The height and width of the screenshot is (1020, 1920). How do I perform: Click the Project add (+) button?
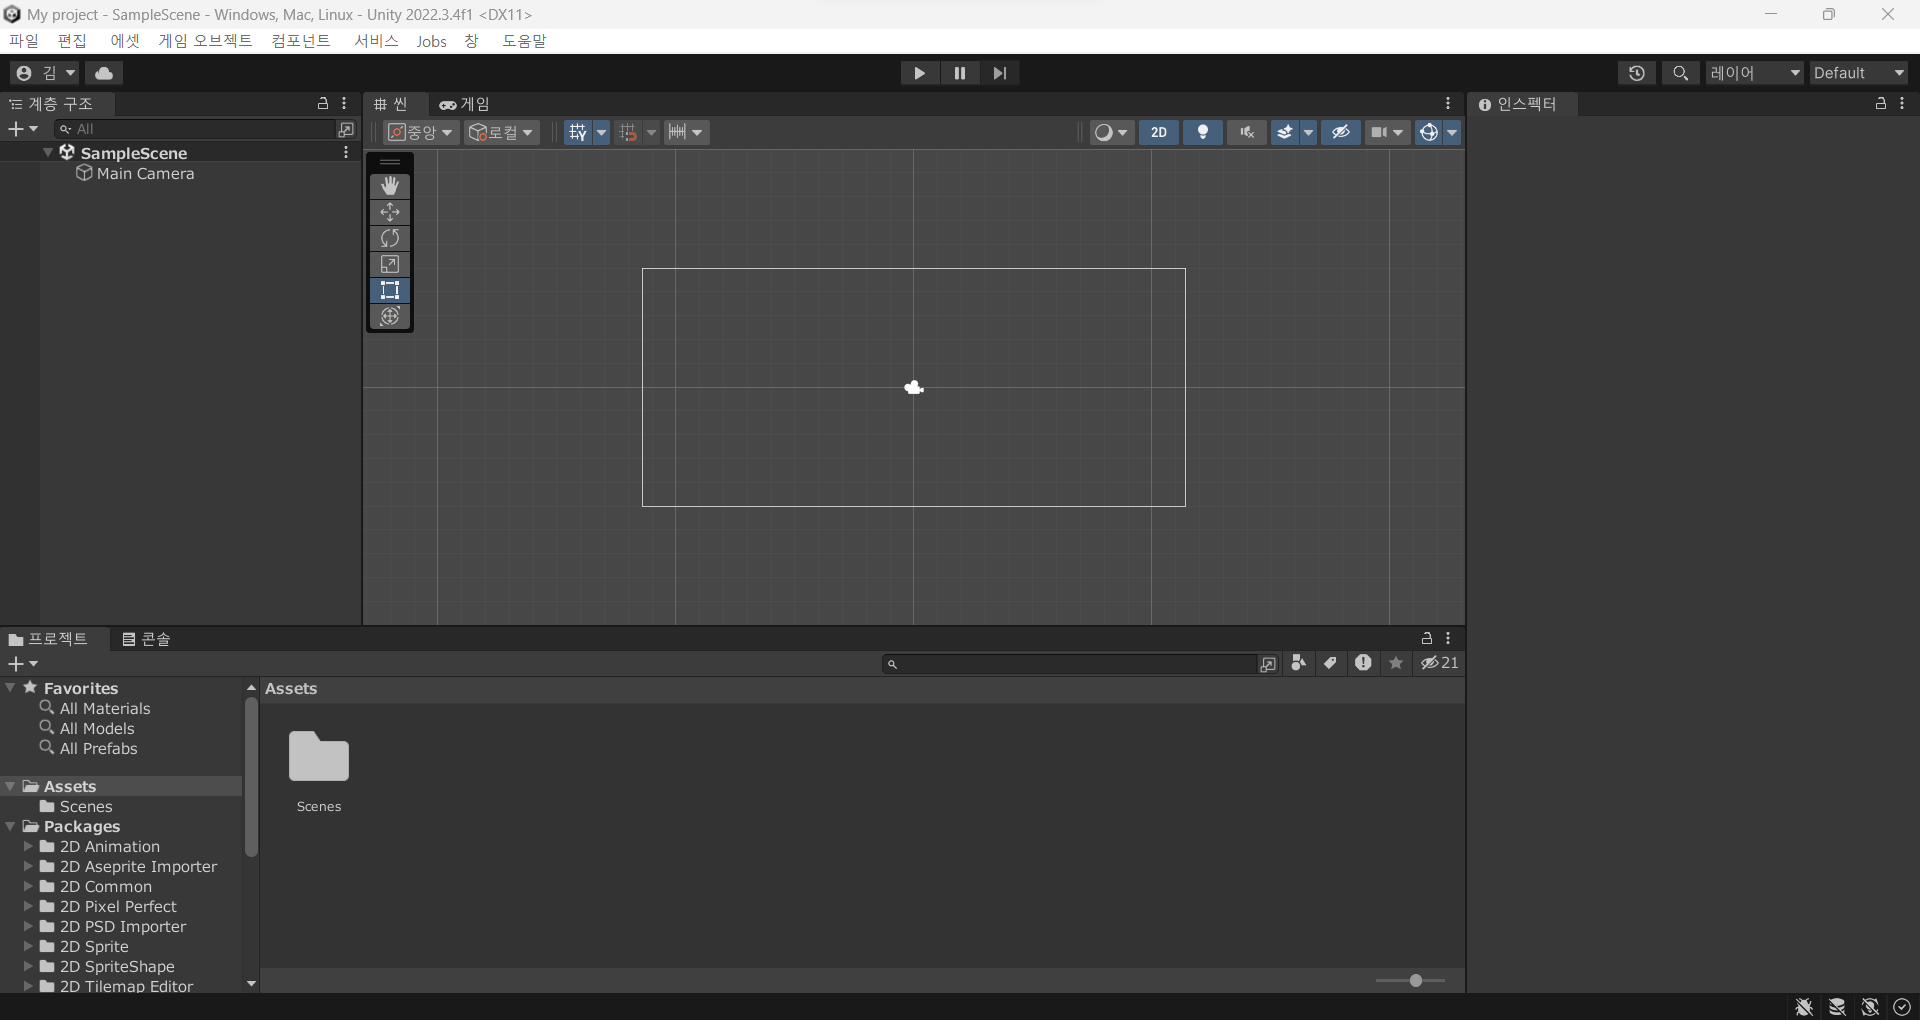point(22,664)
